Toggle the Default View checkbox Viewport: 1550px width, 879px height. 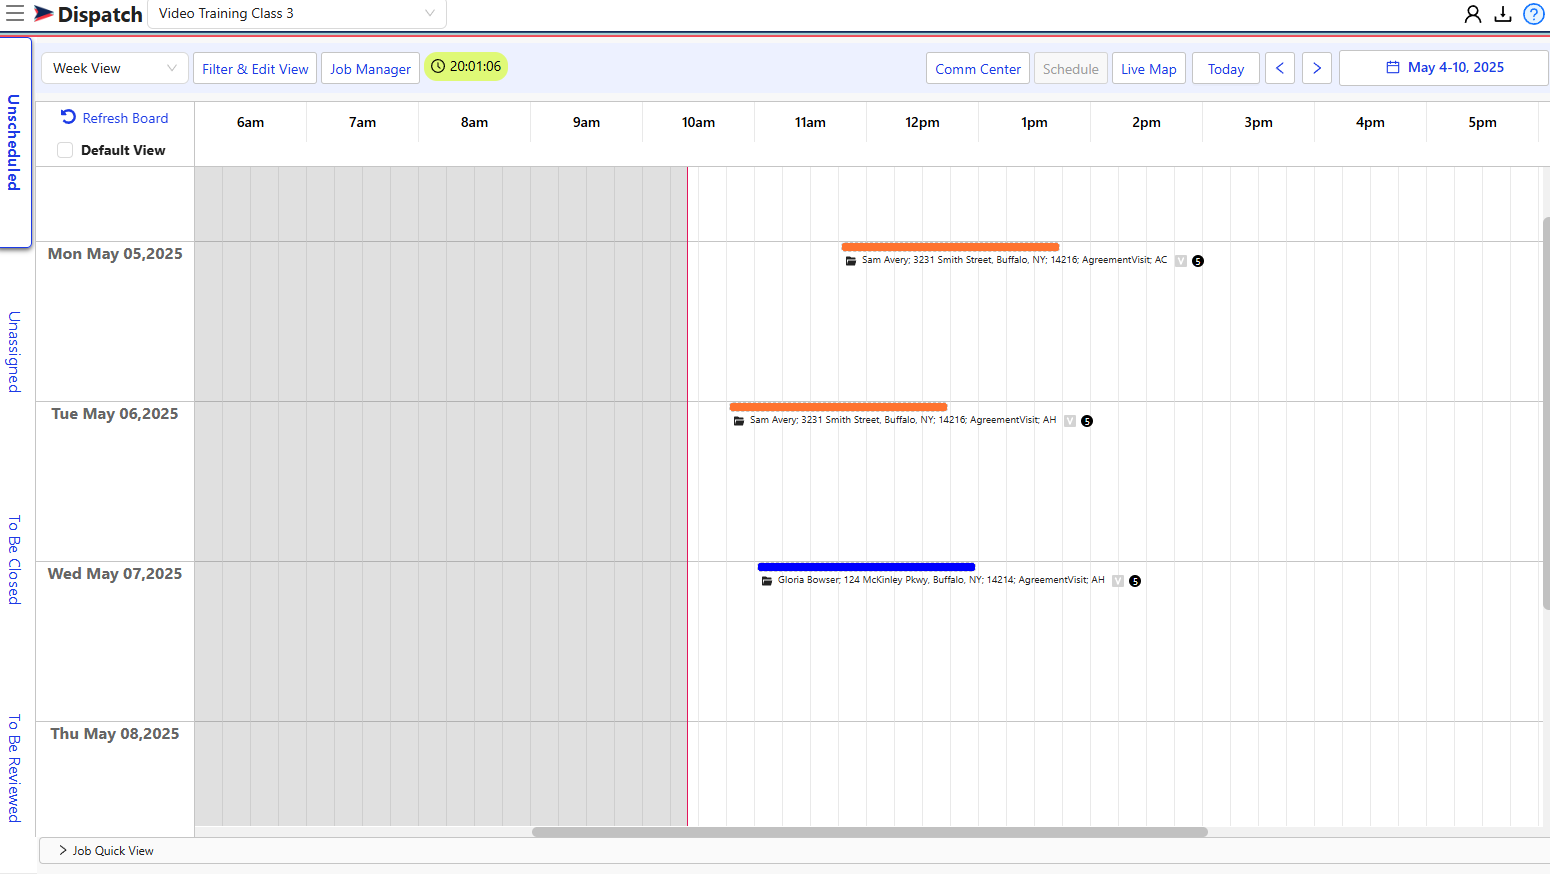[x=65, y=150]
